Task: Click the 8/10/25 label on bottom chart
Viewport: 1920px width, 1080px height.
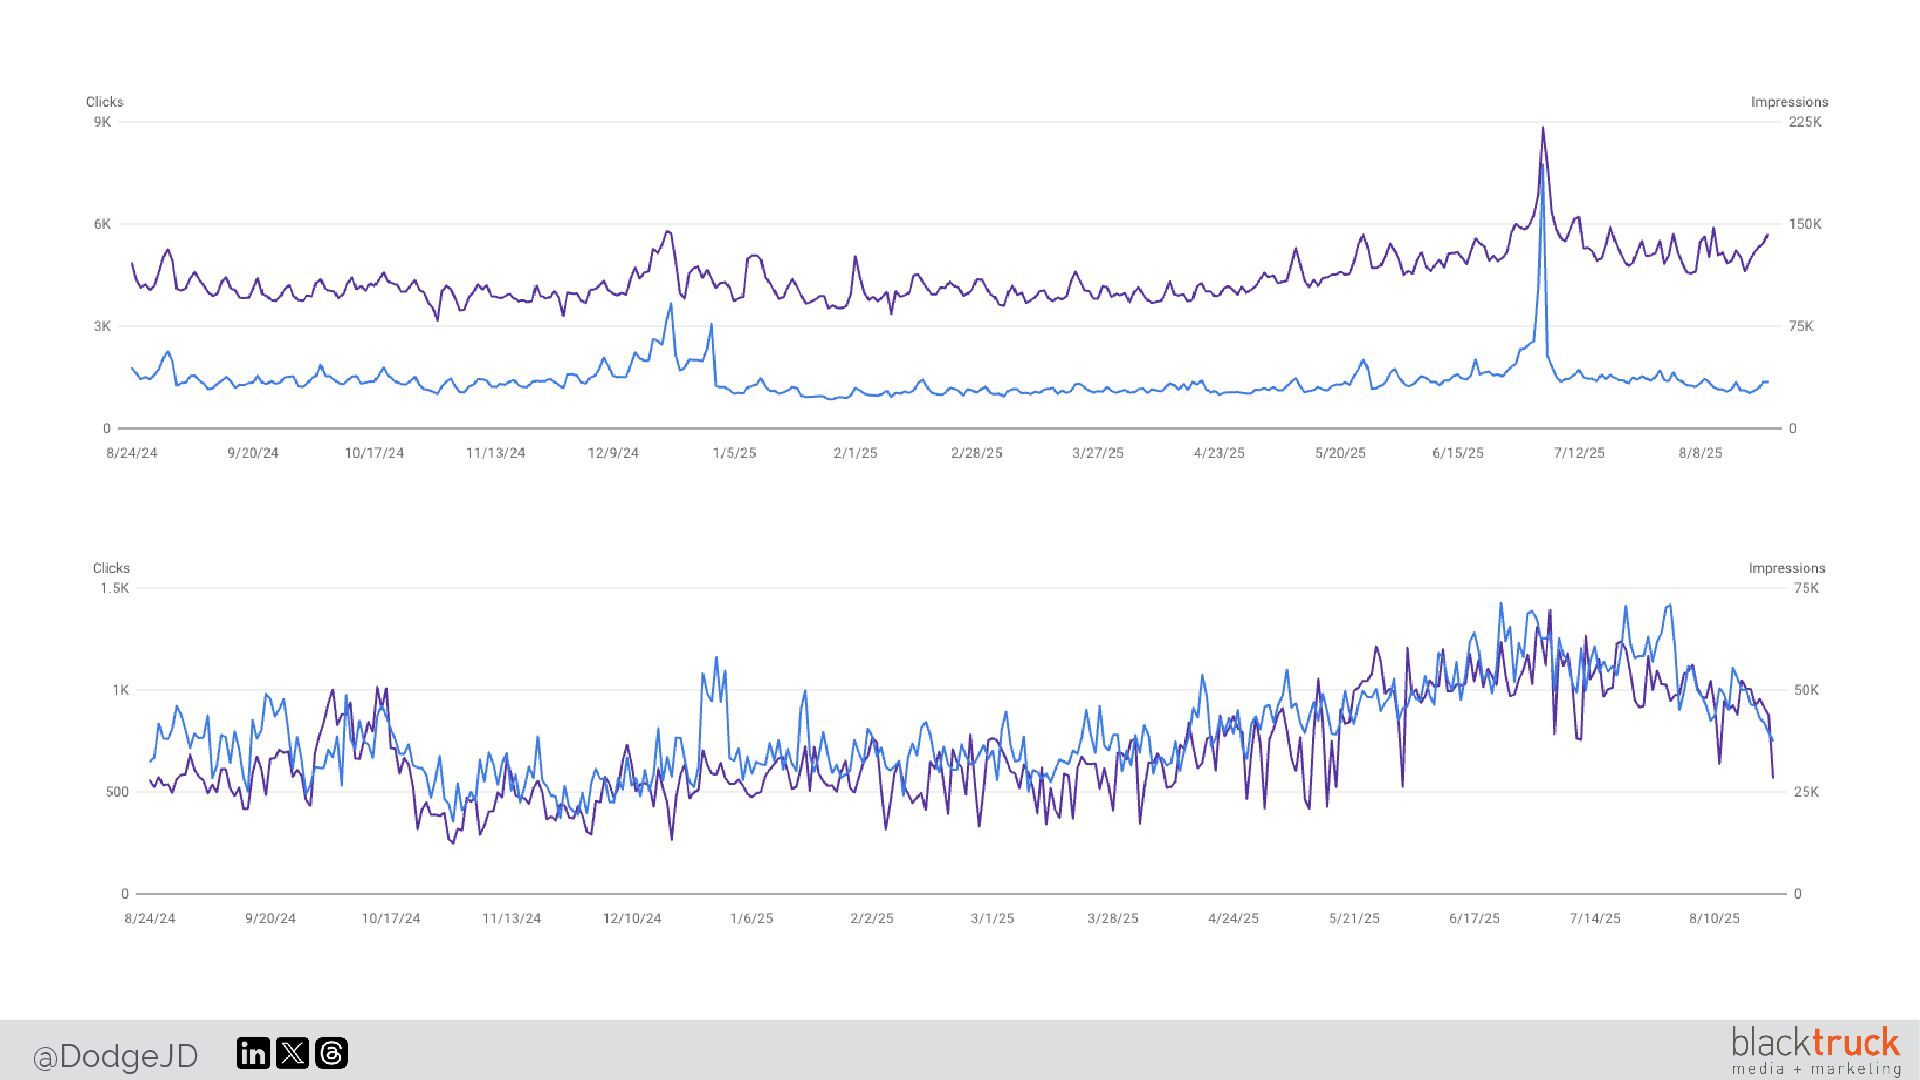Action: pos(1714,918)
